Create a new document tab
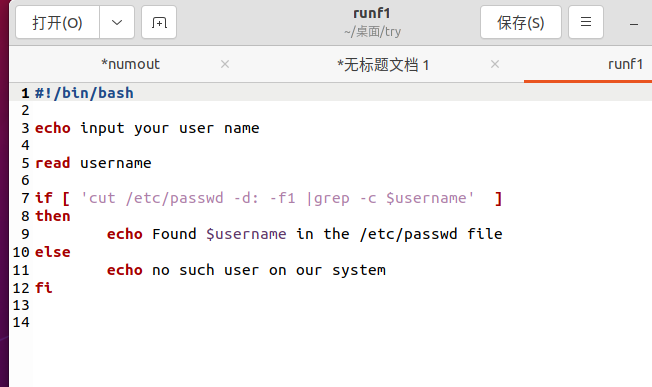This screenshot has width=652, height=387. (x=159, y=22)
